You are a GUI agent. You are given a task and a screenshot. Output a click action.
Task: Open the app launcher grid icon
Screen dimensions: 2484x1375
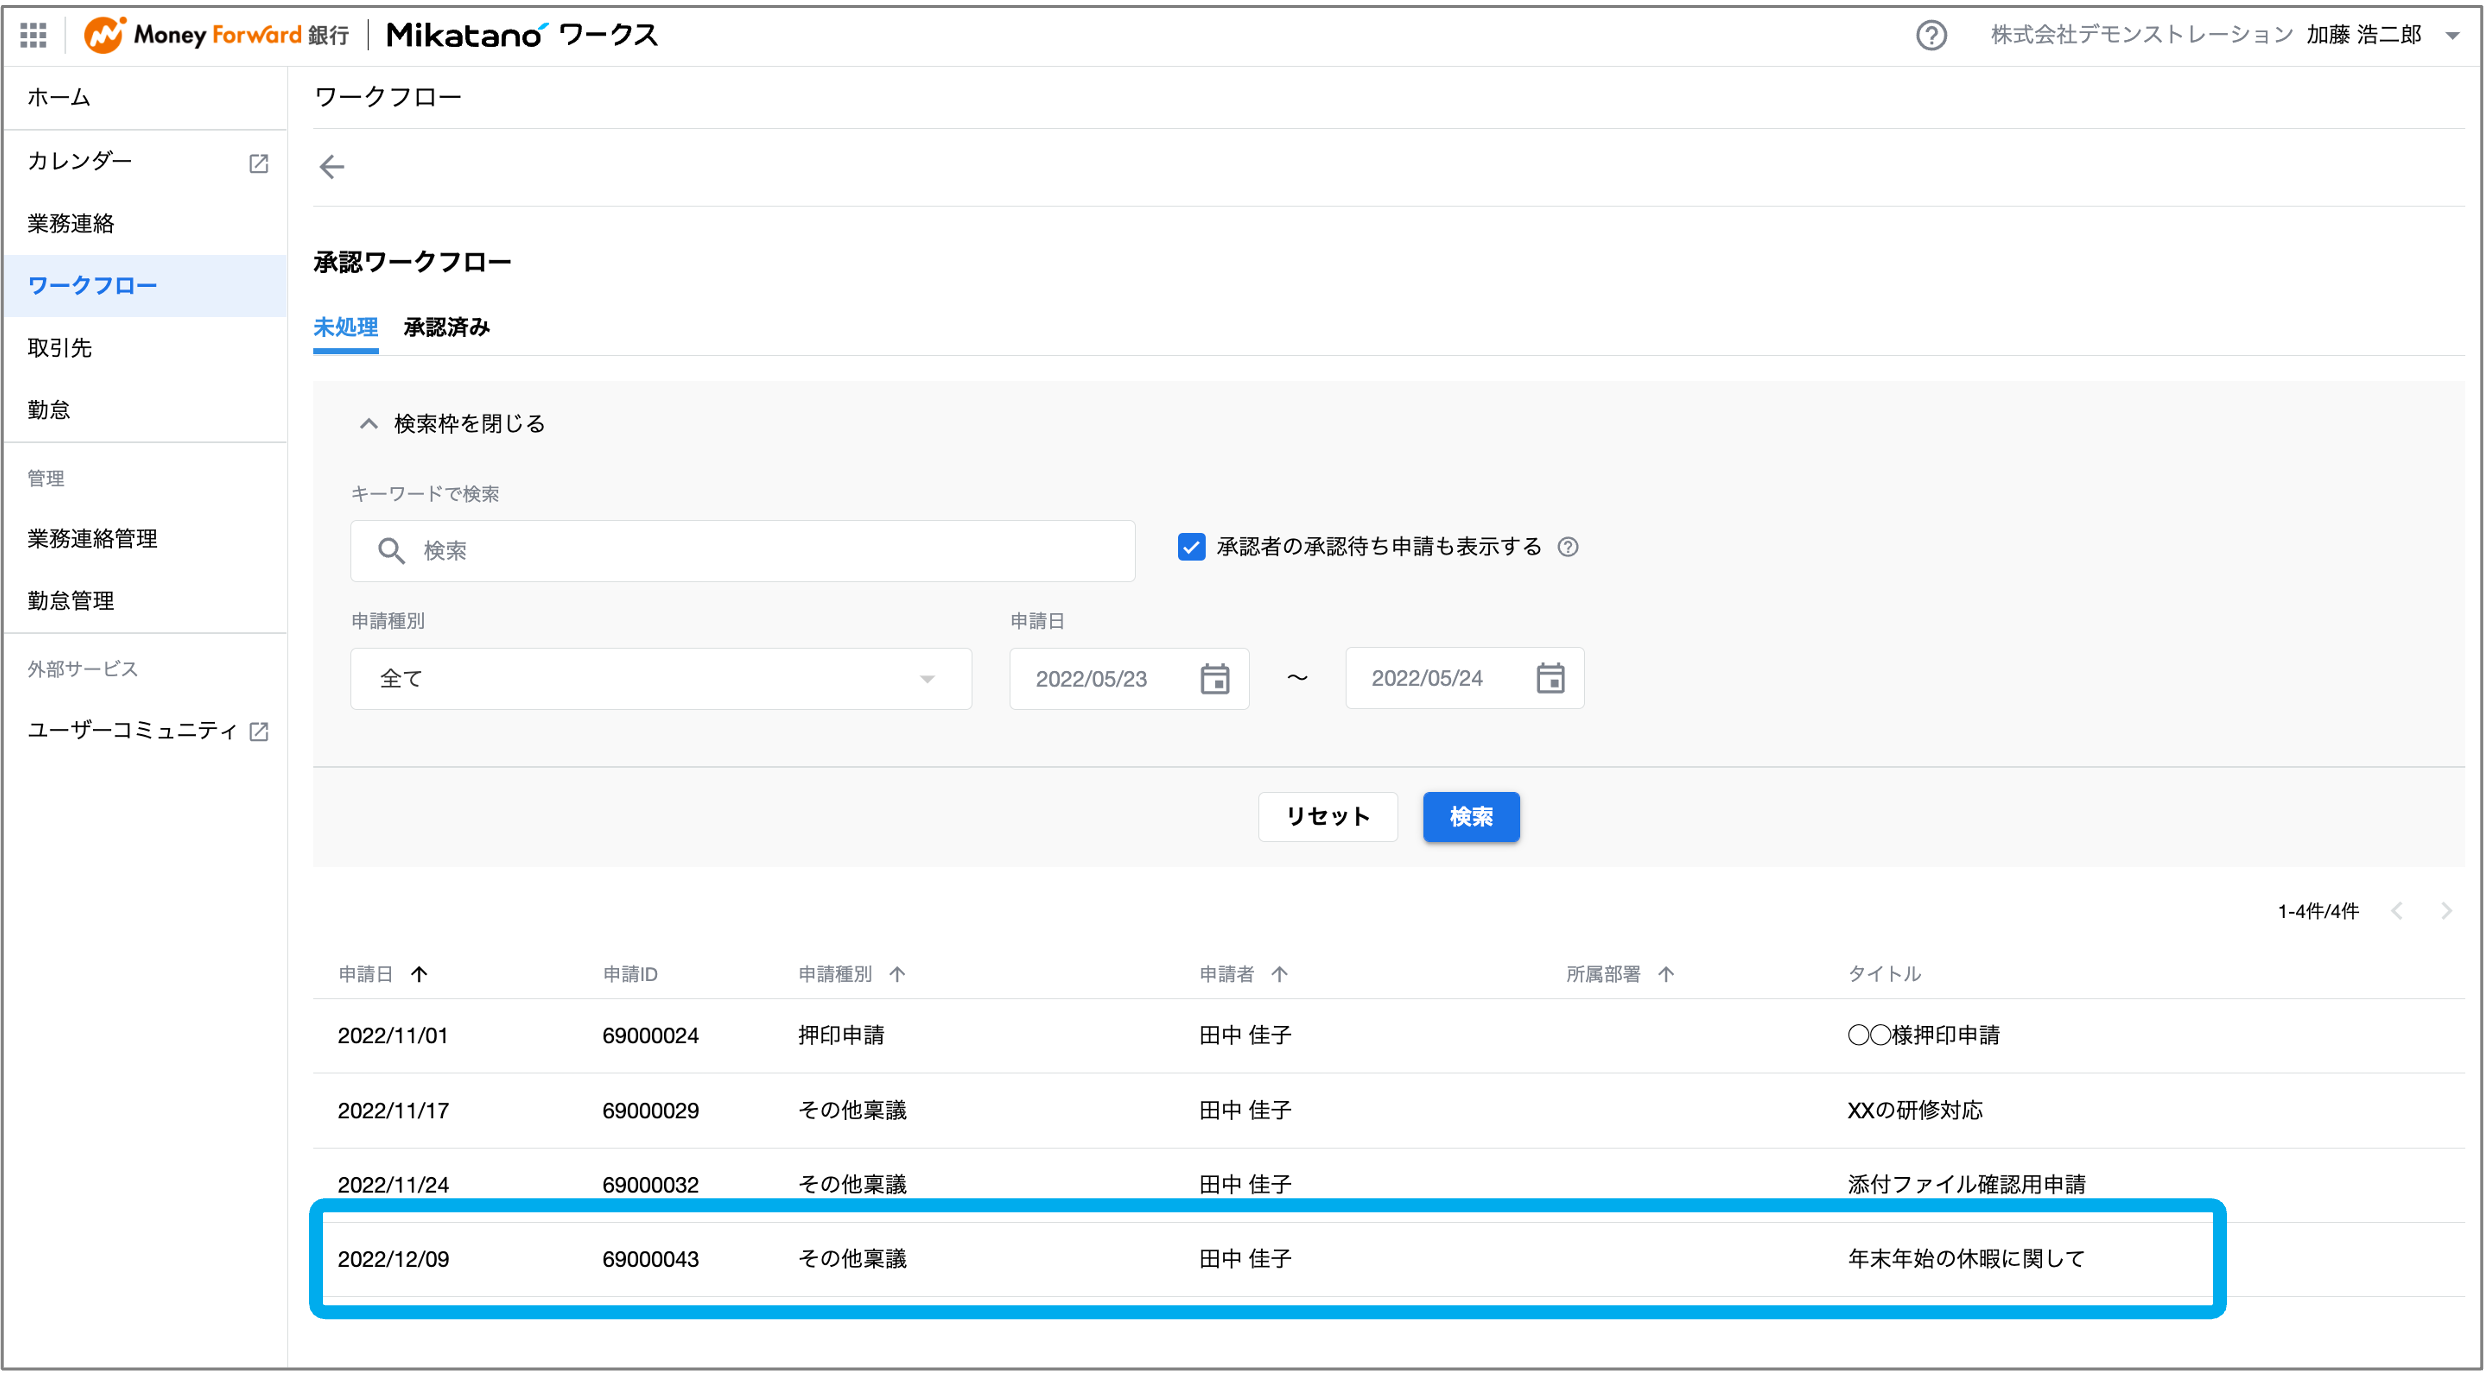pyautogui.click(x=33, y=35)
